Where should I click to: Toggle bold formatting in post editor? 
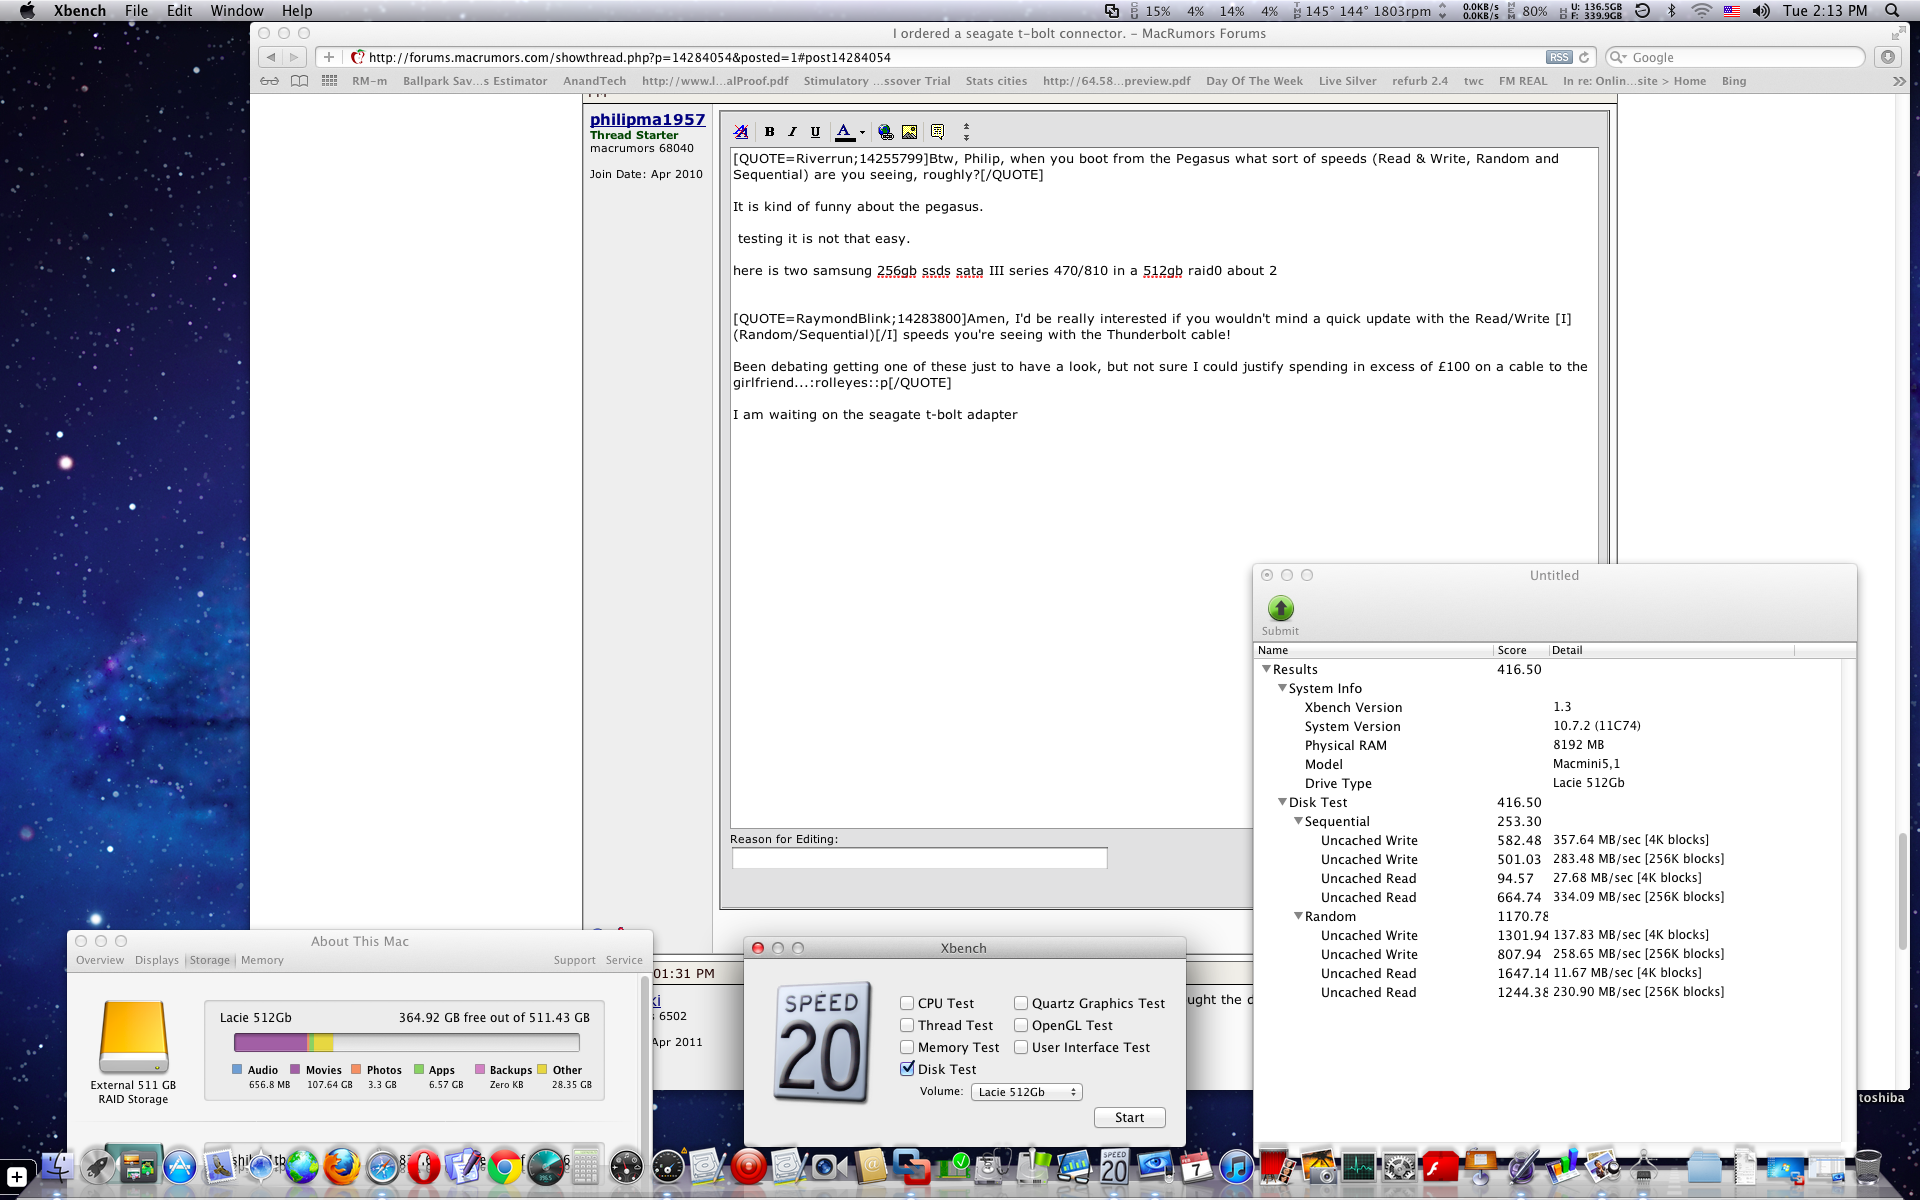pos(769,132)
